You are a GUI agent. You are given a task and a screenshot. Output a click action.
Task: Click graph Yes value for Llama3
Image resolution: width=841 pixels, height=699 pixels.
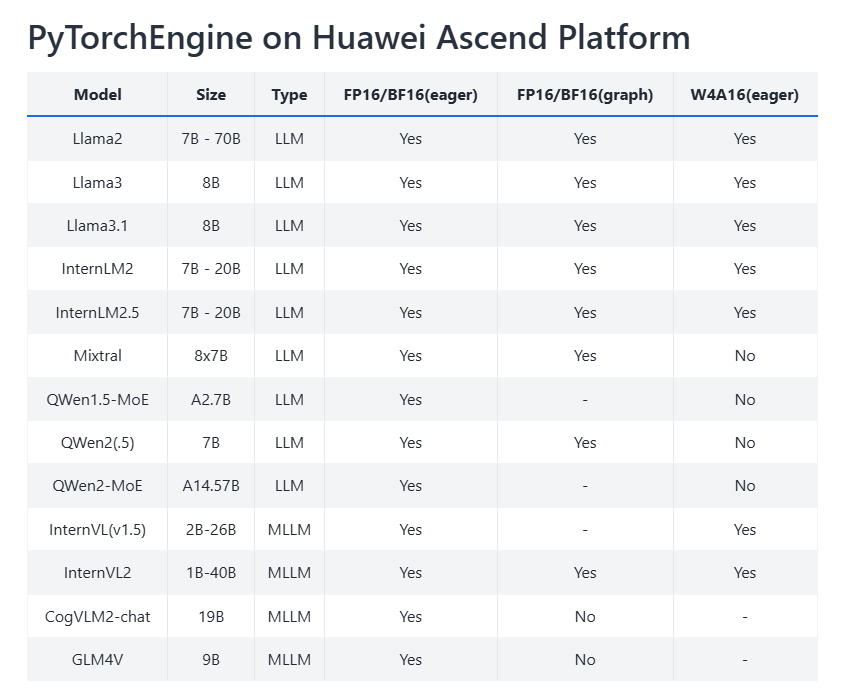tap(585, 182)
